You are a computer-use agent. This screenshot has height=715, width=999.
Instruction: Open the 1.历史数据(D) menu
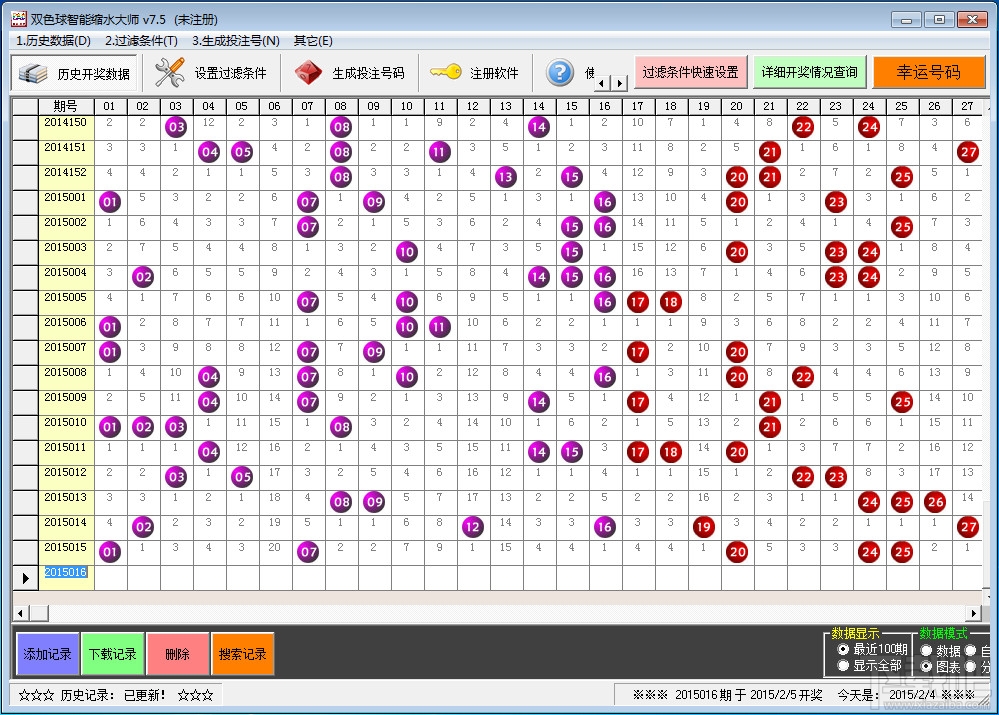[x=54, y=41]
